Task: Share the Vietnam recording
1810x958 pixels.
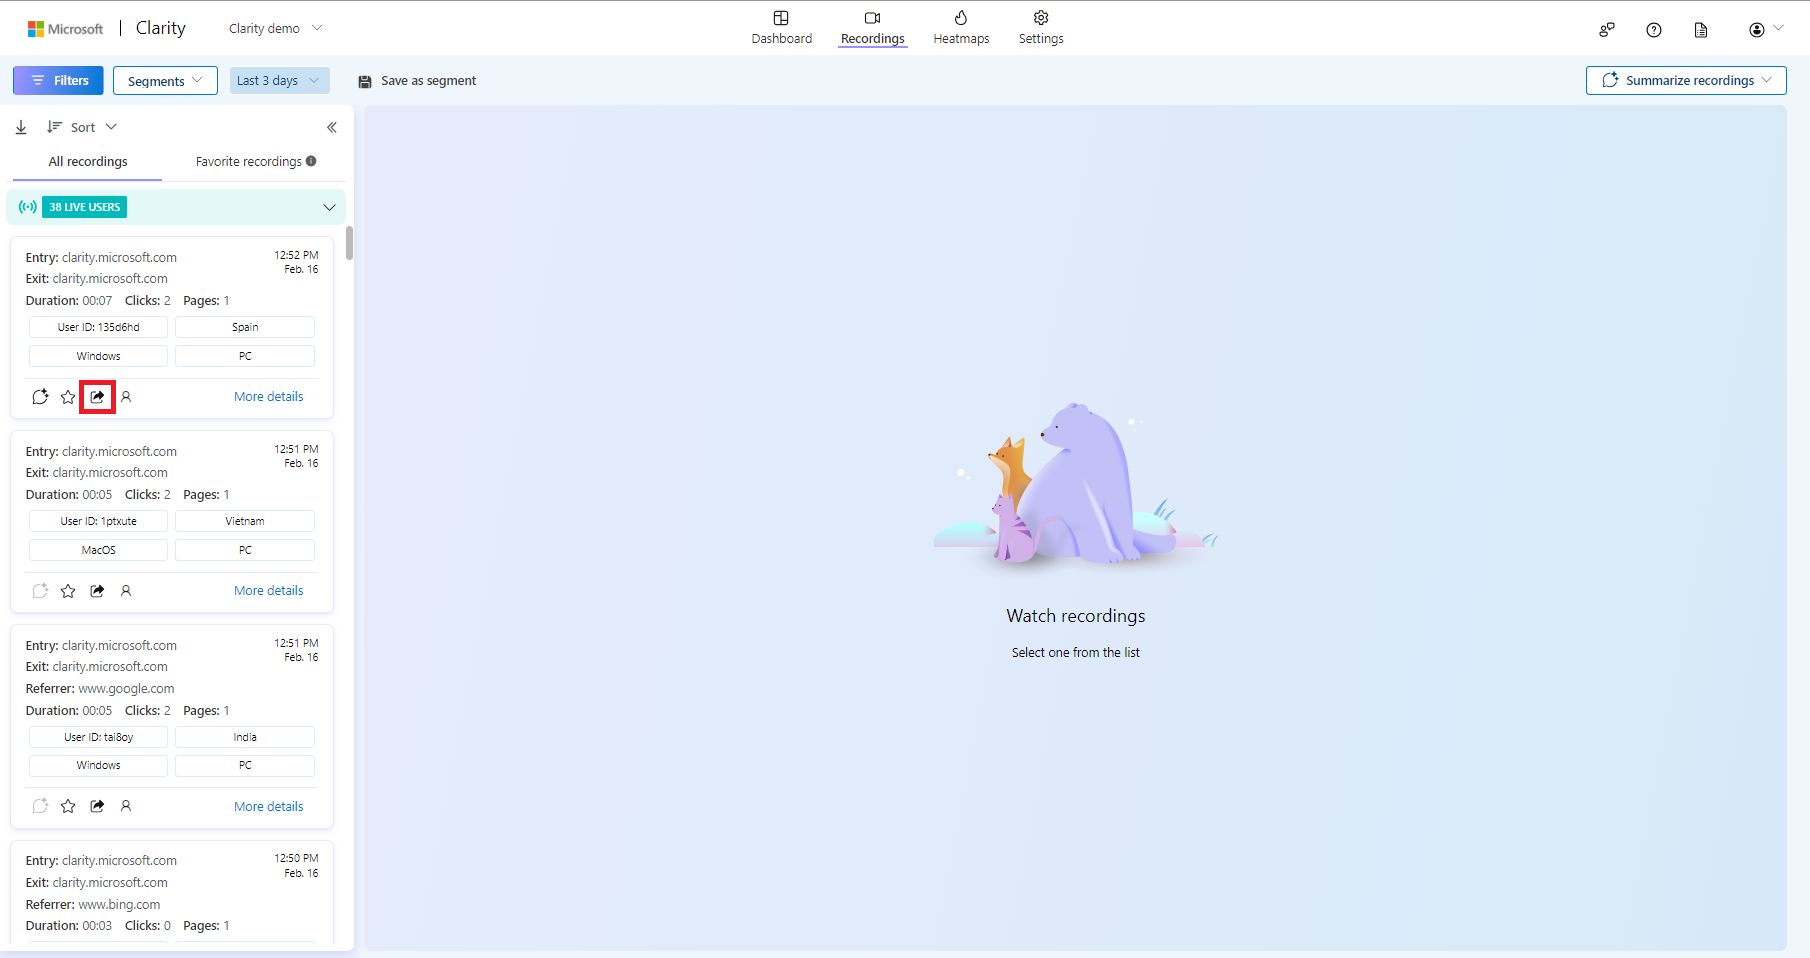Action: click(x=97, y=590)
